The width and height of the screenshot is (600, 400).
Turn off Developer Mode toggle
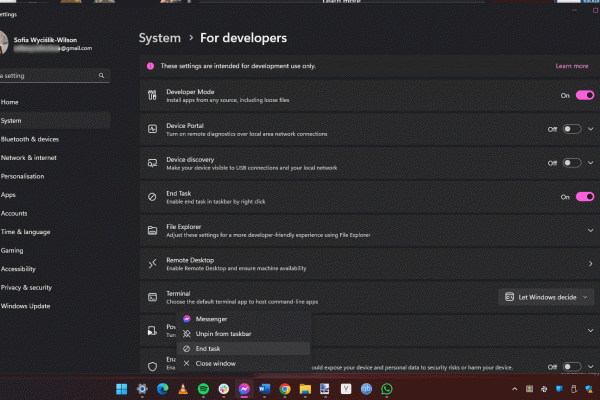585,95
